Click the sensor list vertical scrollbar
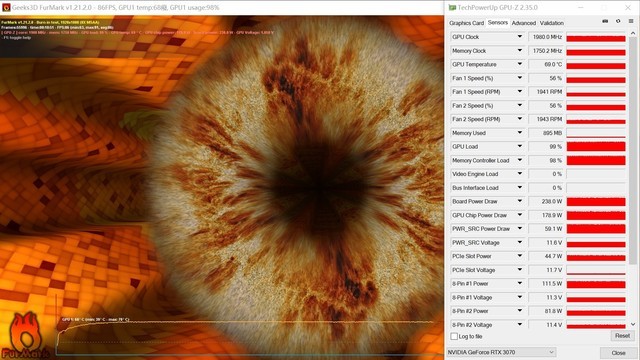The height and width of the screenshot is (360, 640). tap(633, 151)
